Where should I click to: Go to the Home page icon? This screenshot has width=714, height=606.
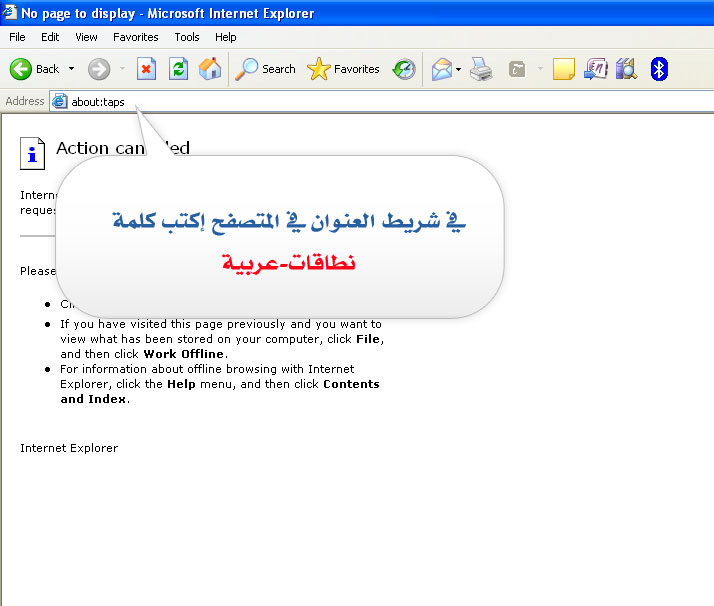point(210,69)
